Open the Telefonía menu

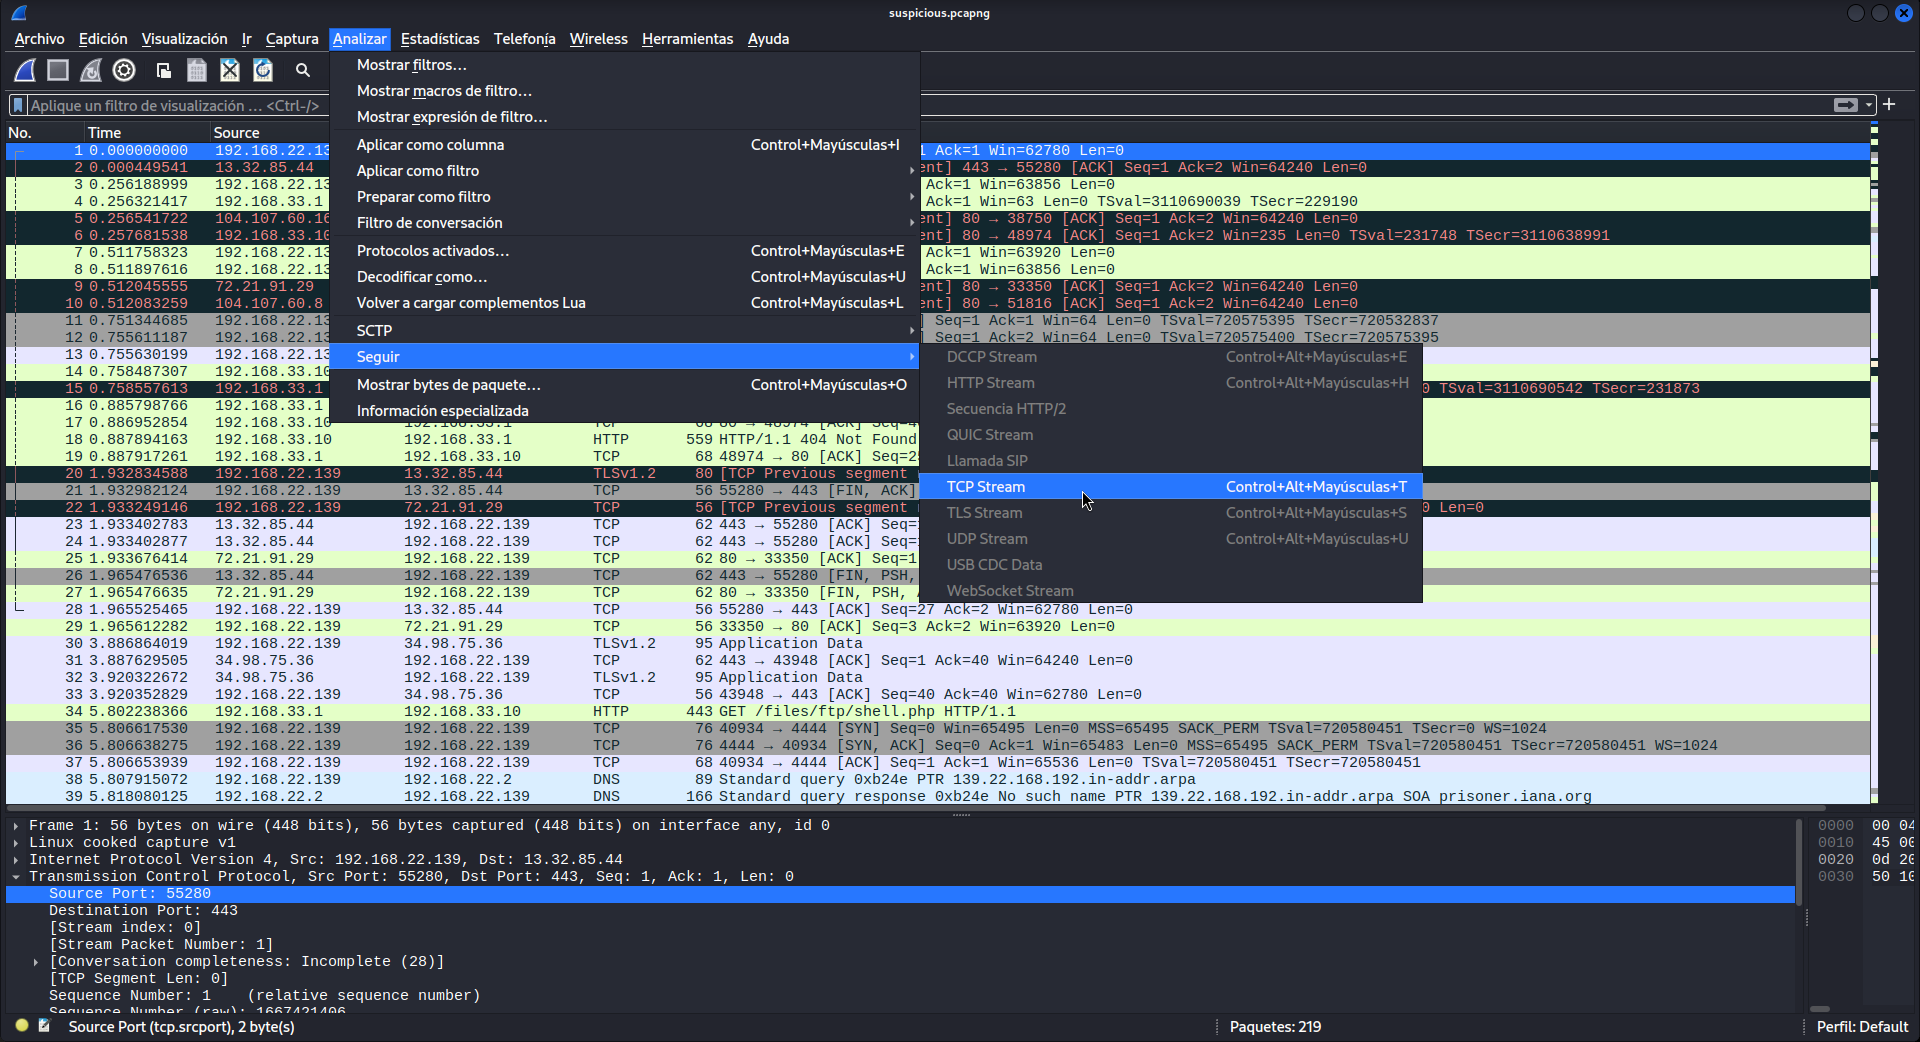[x=524, y=39]
